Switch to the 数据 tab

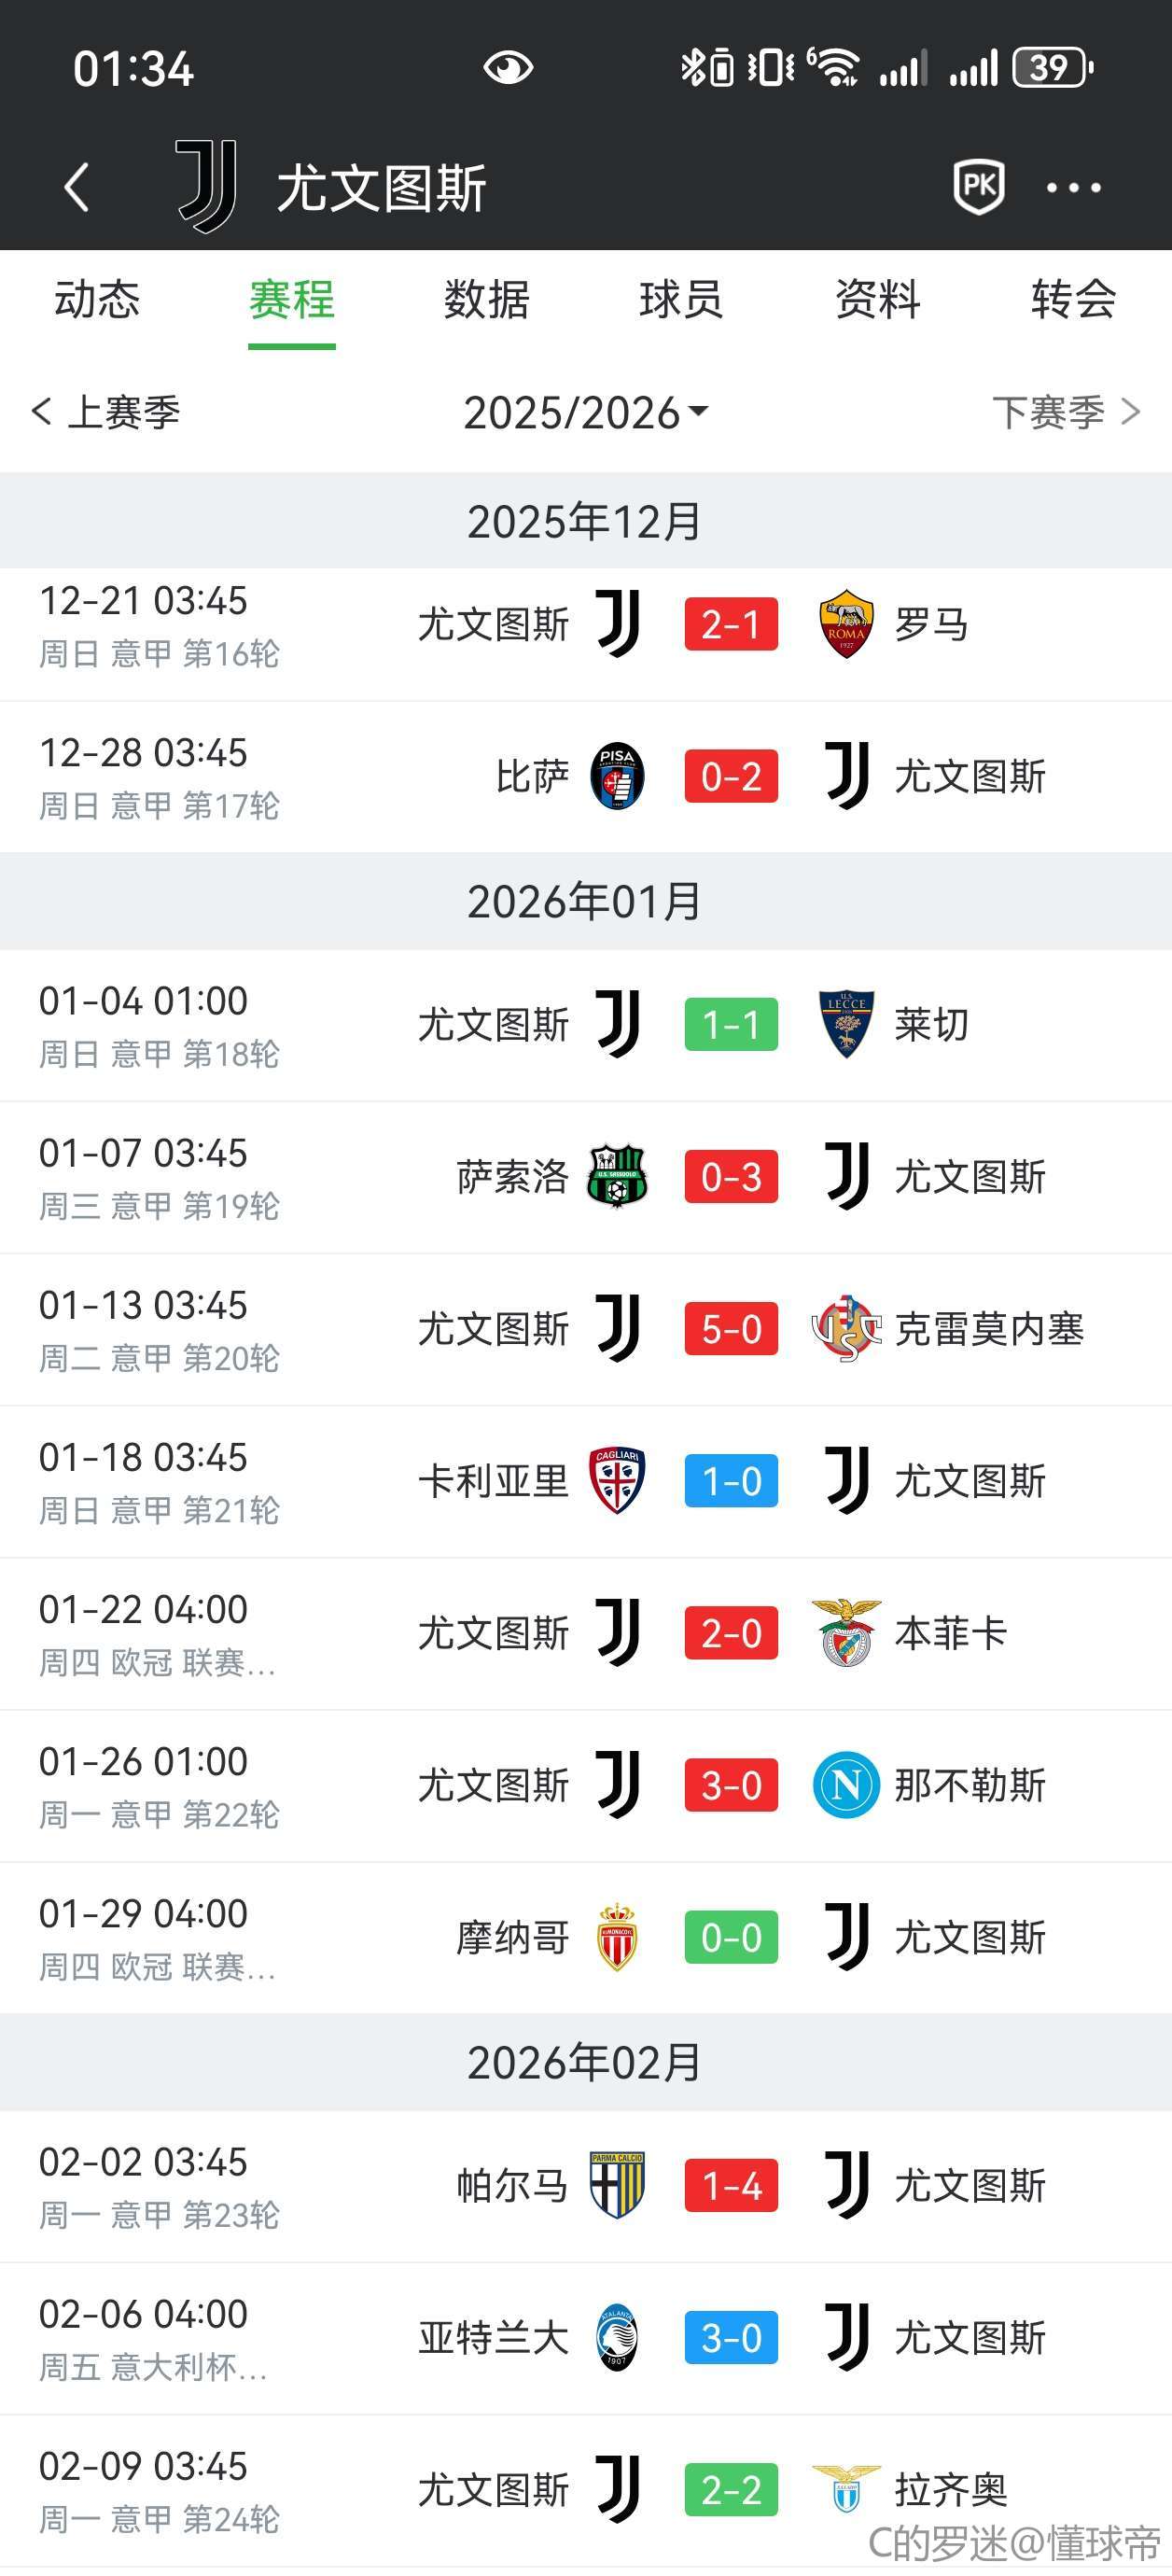click(487, 299)
